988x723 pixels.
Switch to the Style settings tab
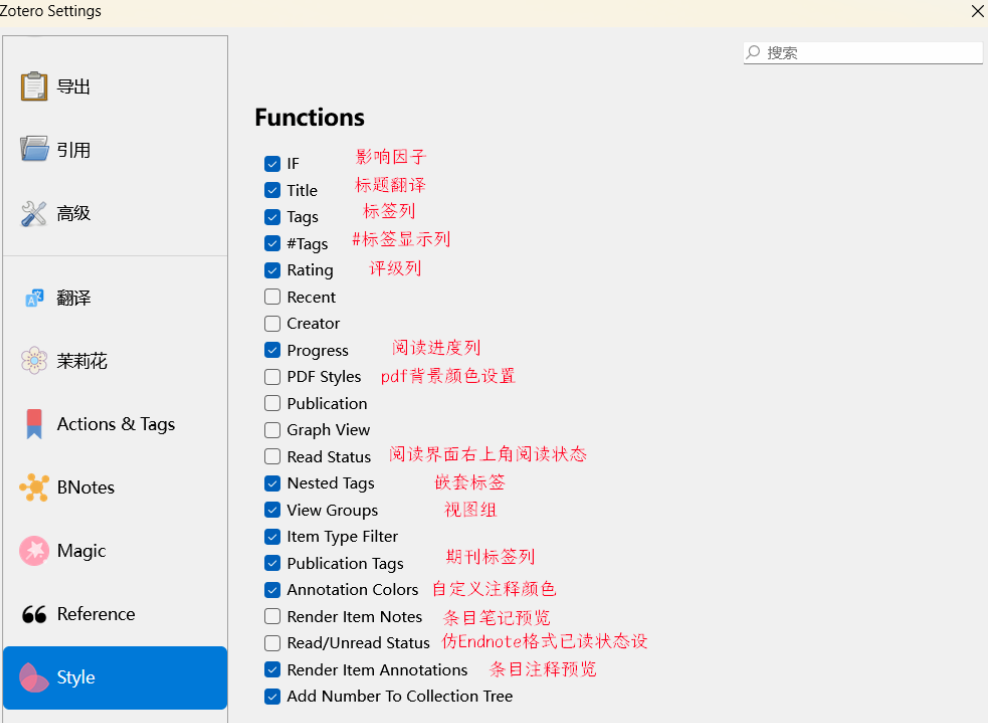click(115, 678)
